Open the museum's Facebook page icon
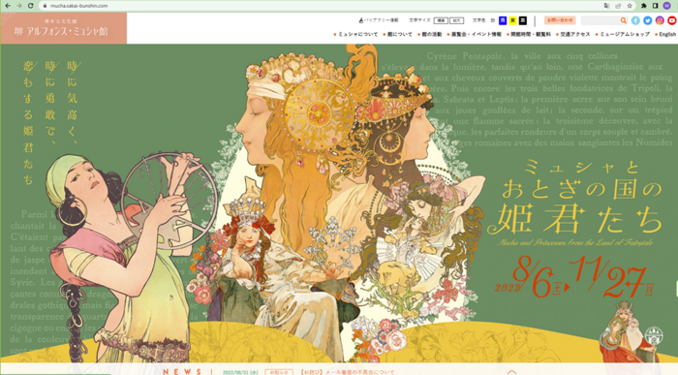The height and width of the screenshot is (375, 678). [635, 20]
